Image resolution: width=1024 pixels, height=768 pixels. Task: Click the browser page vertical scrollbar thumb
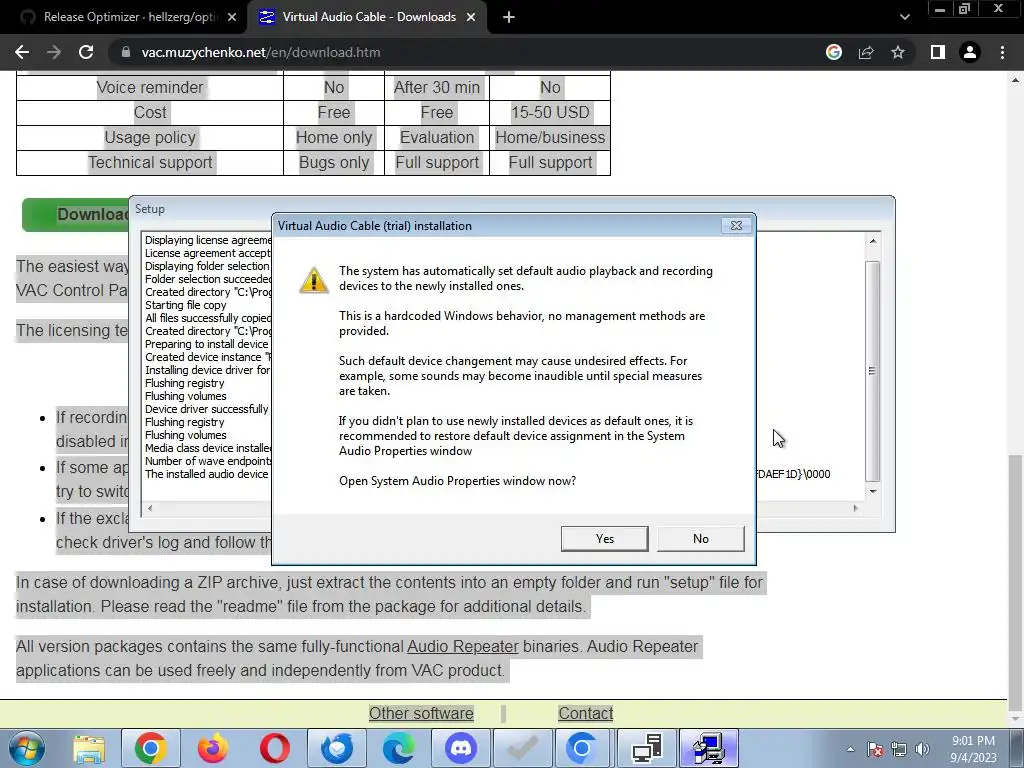pos(1016,581)
